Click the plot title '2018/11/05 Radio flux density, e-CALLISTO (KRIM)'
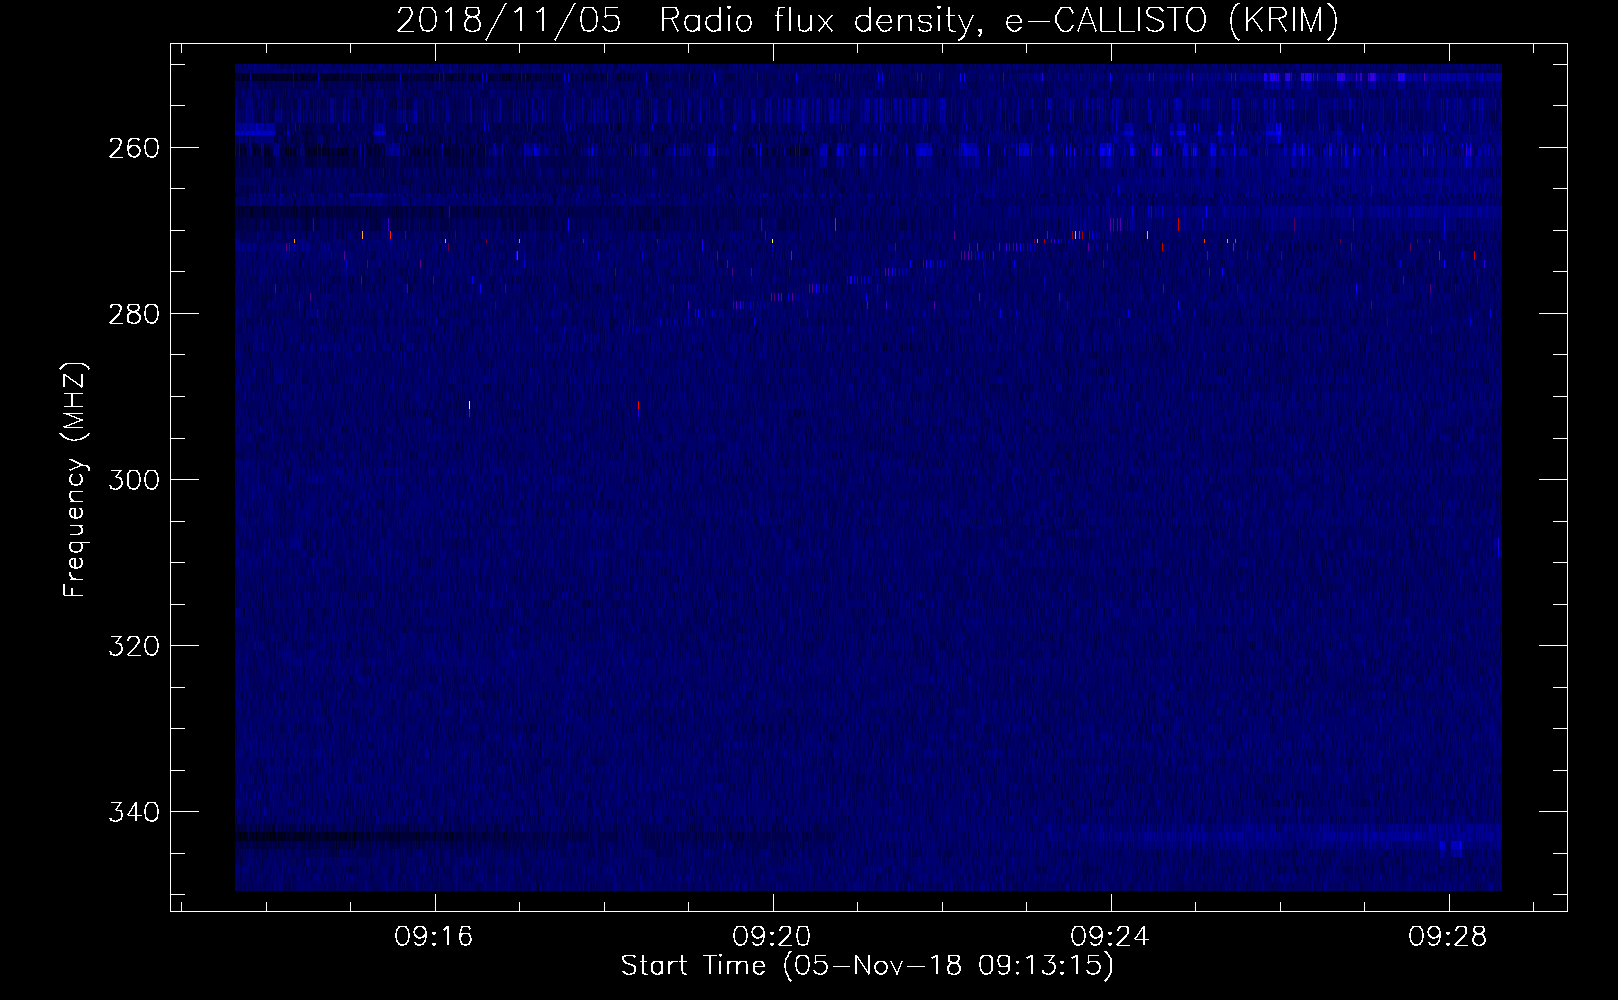 pyautogui.click(x=867, y=20)
